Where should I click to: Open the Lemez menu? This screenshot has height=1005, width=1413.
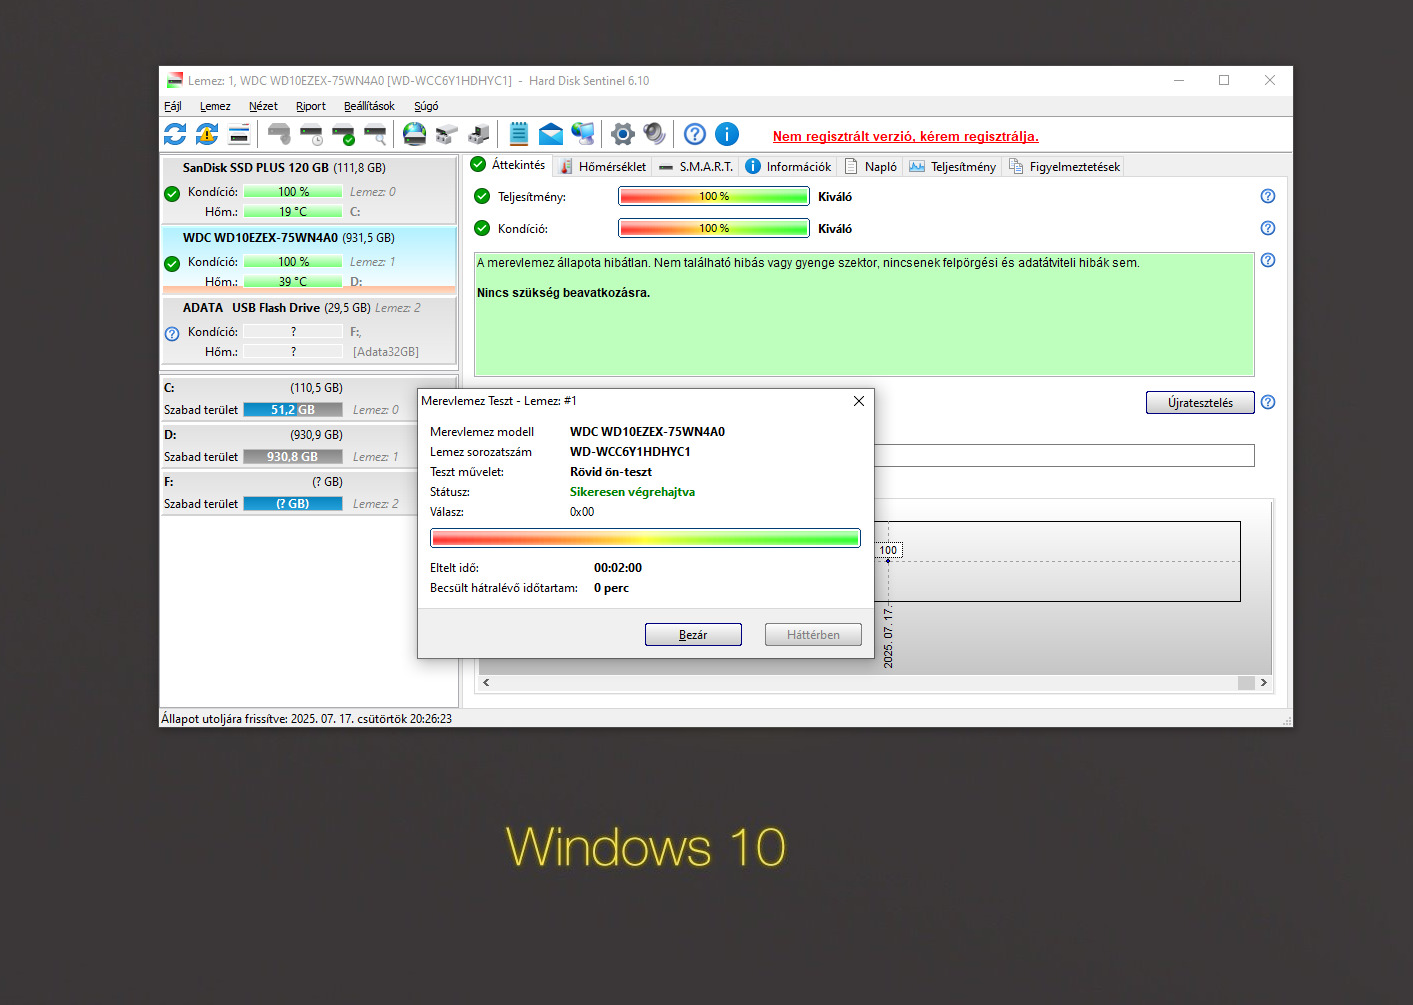click(215, 106)
